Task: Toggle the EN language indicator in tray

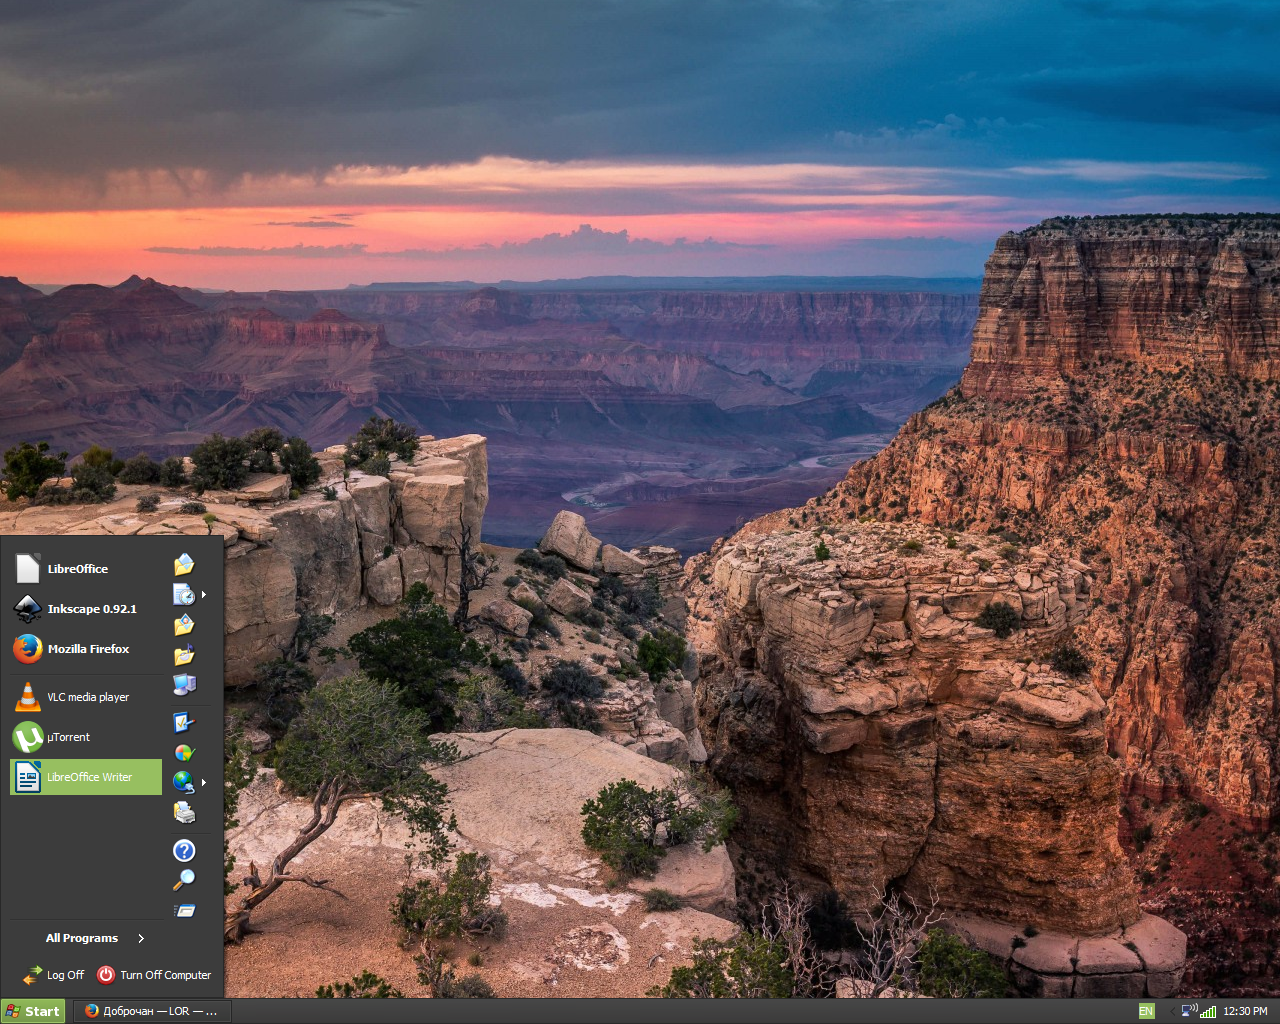Action: pos(1146,1011)
